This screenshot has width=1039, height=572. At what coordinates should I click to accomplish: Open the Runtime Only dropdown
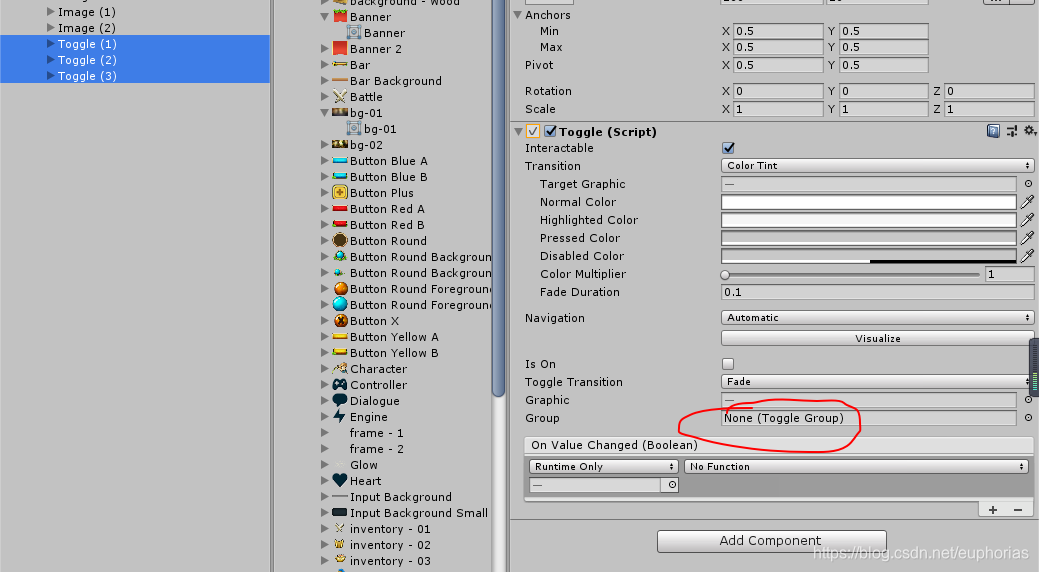604,467
